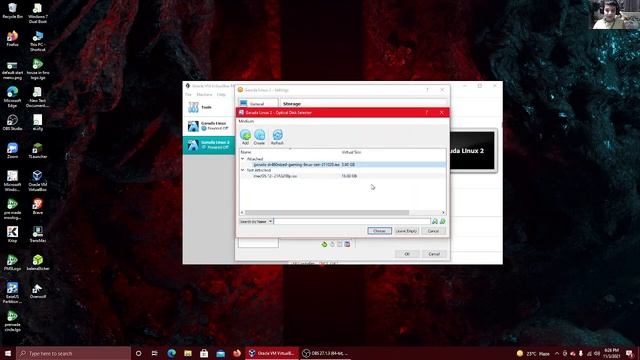Click OK in the Settings window

tap(407, 254)
